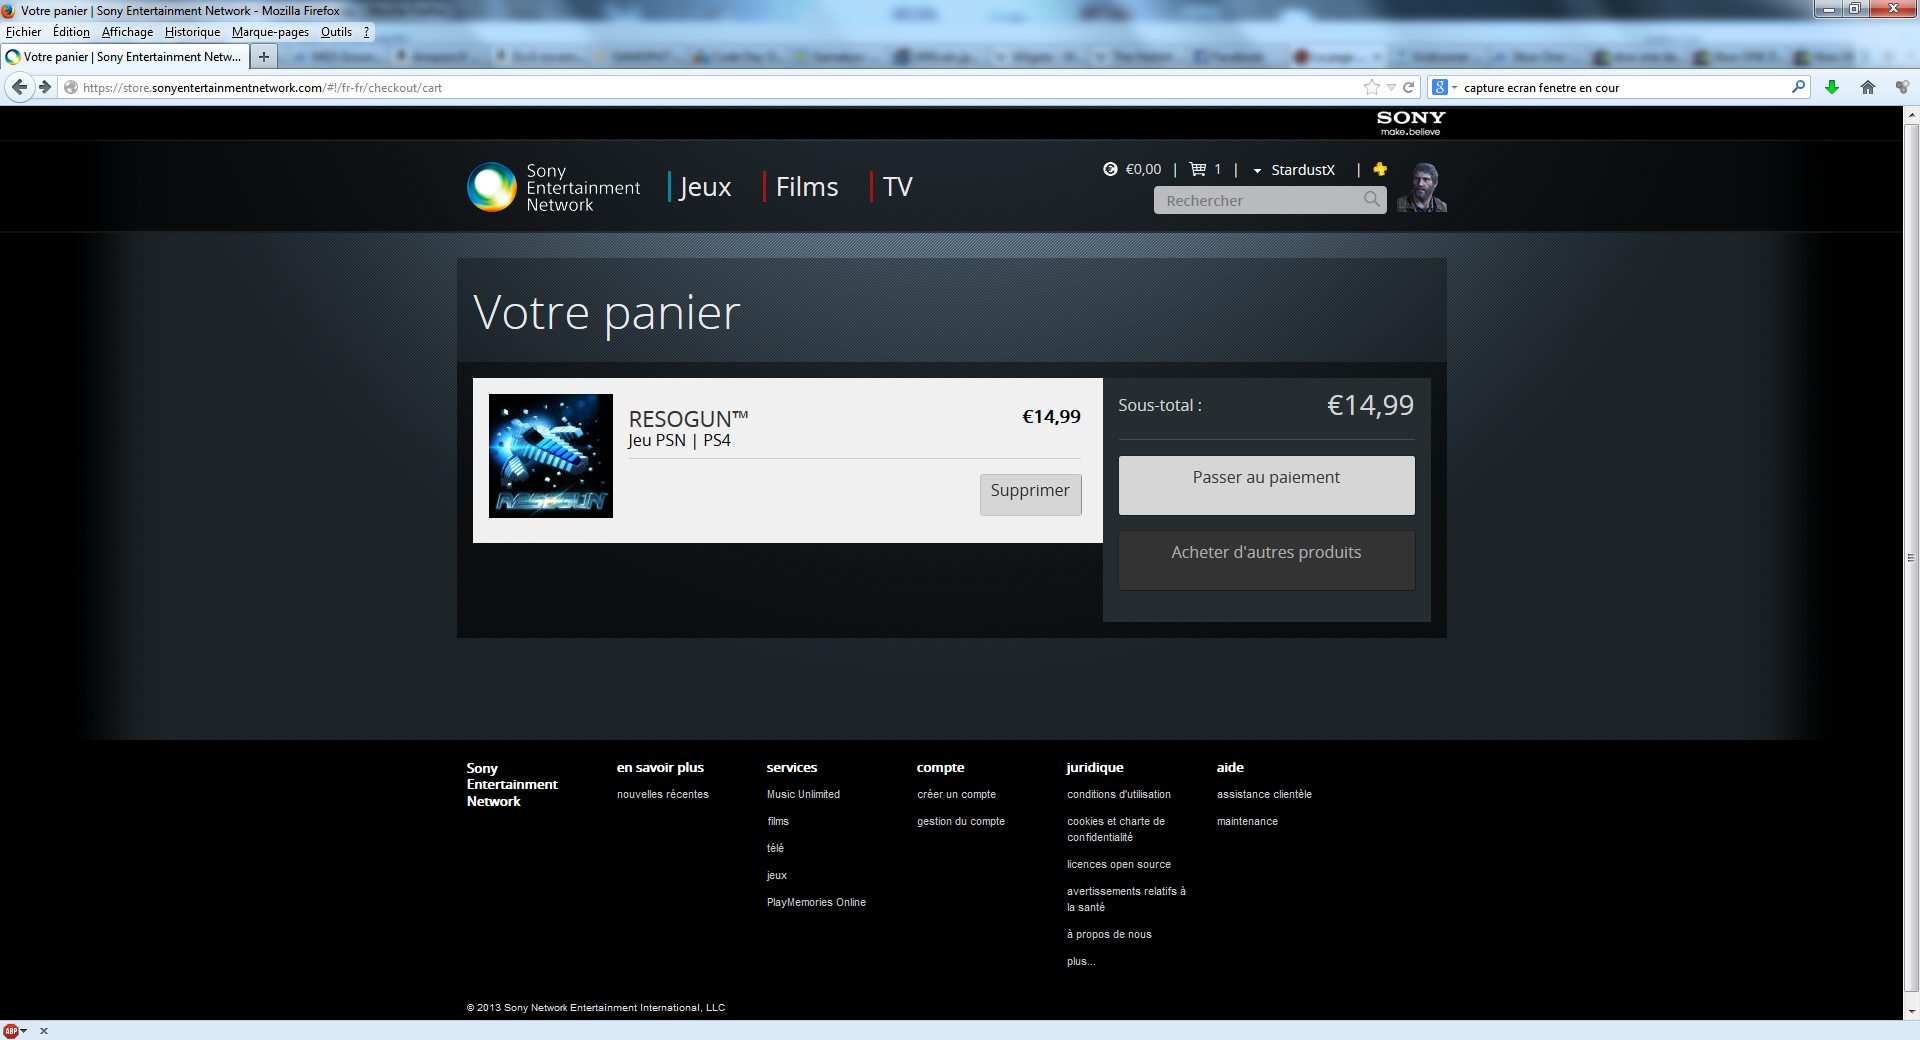Image resolution: width=1920 pixels, height=1040 pixels.
Task: Click the browser Forward arrow button
Action: pyautogui.click(x=45, y=88)
